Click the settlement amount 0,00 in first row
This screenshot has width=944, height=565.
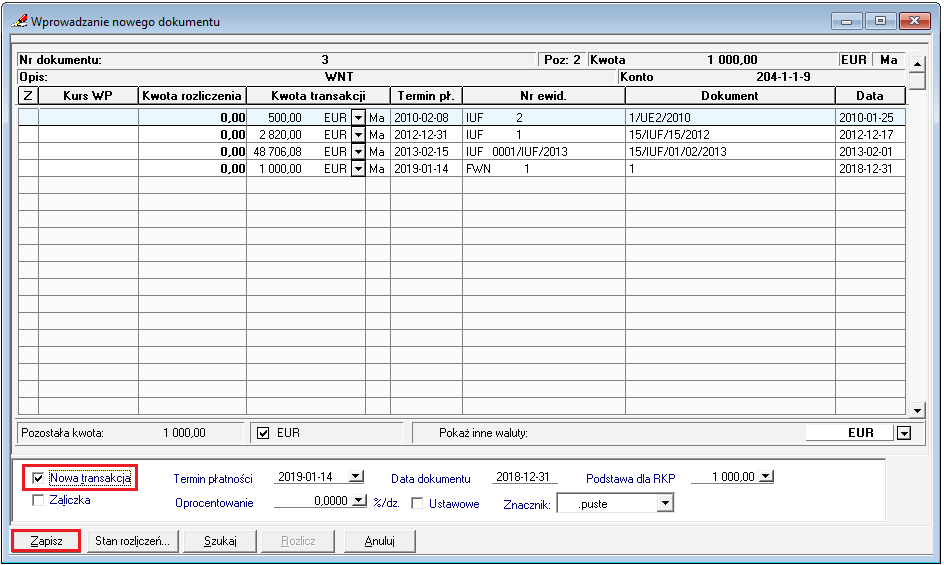tap(193, 117)
